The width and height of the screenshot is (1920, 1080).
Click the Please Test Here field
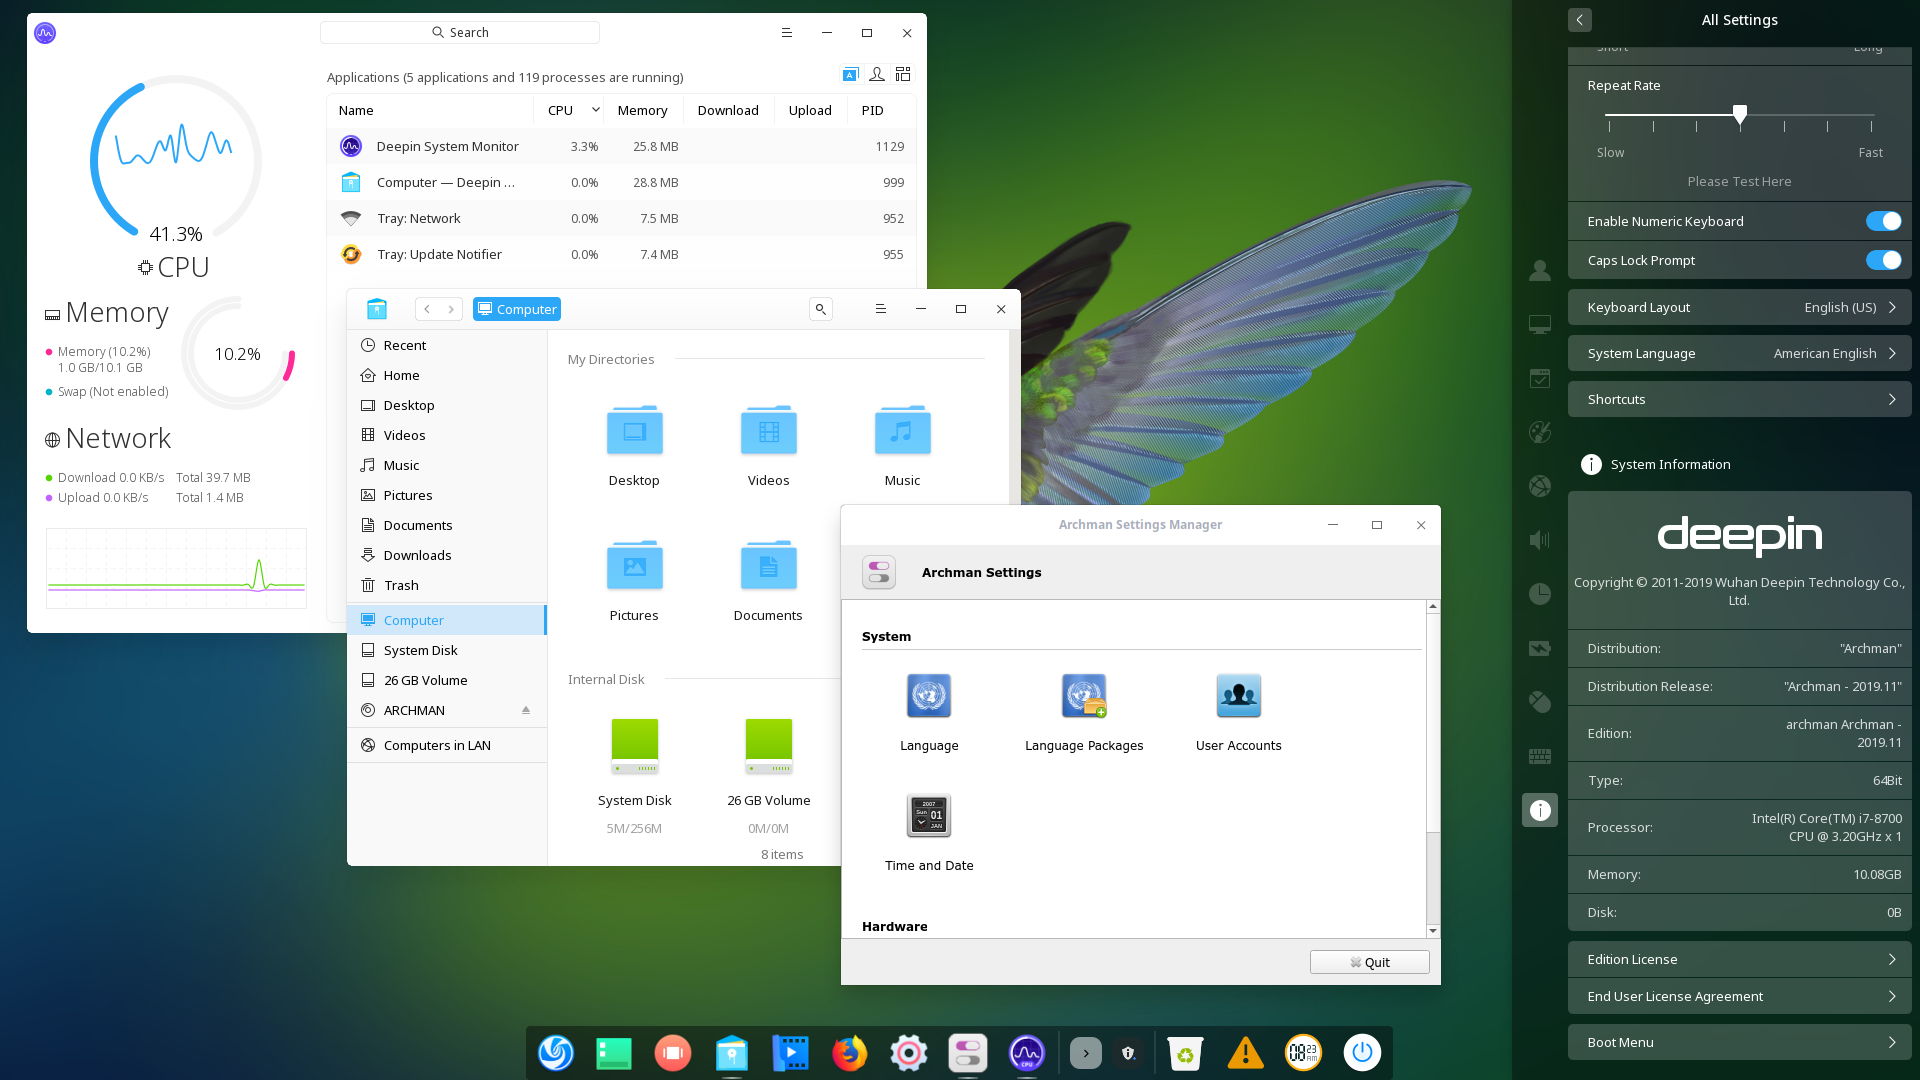click(x=1739, y=181)
